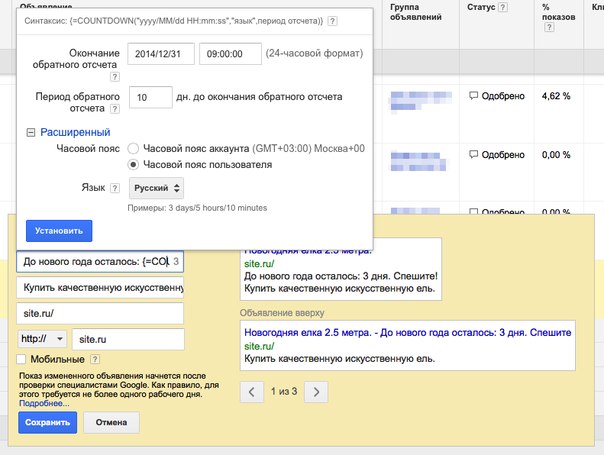Click the countdown end time field 09:00:00
This screenshot has height=455, width=604.
pos(230,54)
